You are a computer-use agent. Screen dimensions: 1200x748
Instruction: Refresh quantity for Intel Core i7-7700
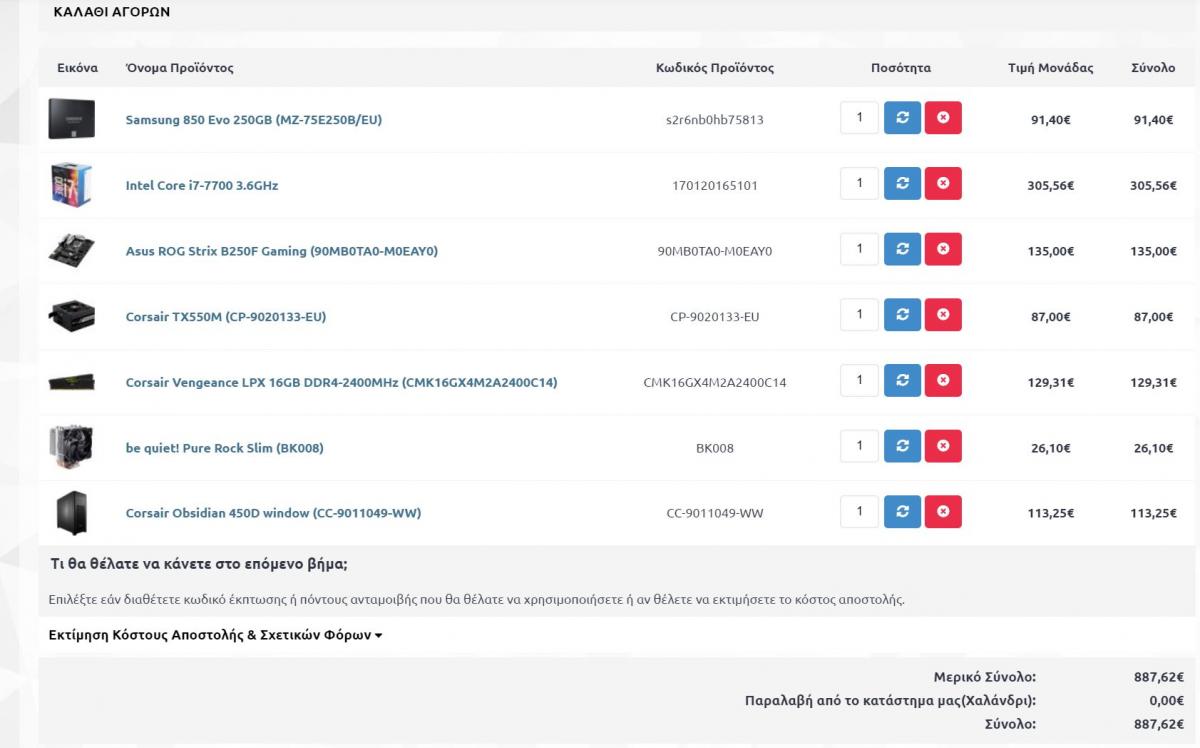click(902, 184)
